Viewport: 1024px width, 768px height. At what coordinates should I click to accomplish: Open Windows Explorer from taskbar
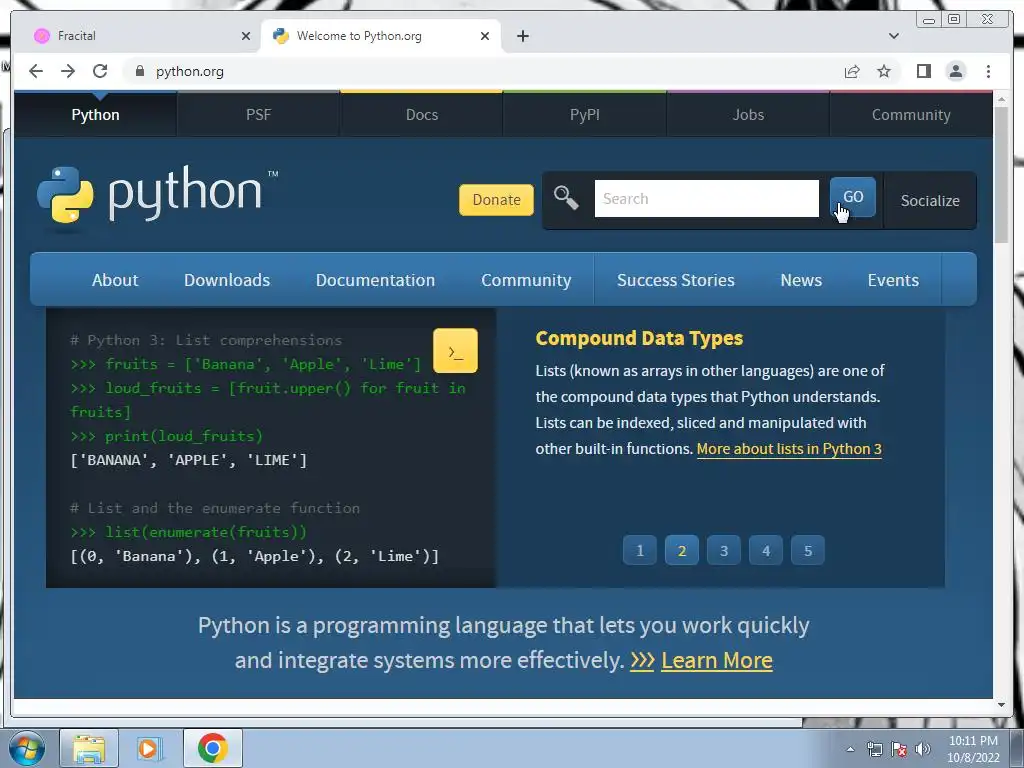point(89,748)
